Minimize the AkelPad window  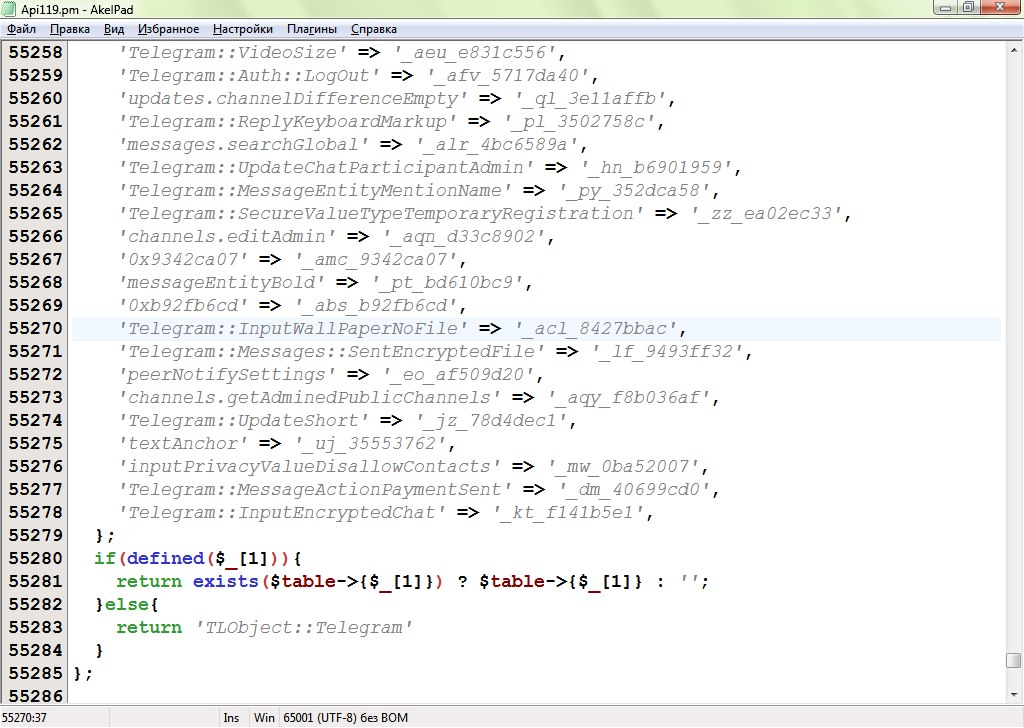click(945, 7)
